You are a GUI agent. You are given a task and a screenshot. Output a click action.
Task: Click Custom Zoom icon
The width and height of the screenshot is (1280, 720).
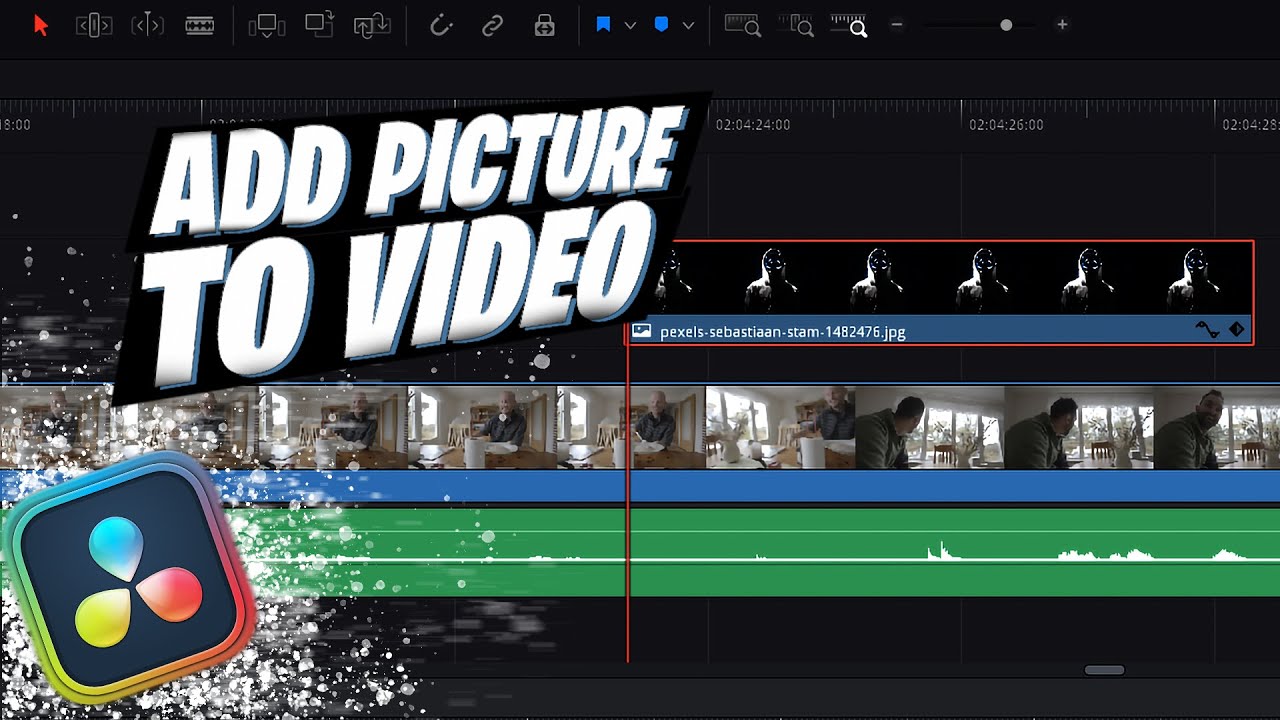[x=849, y=26]
